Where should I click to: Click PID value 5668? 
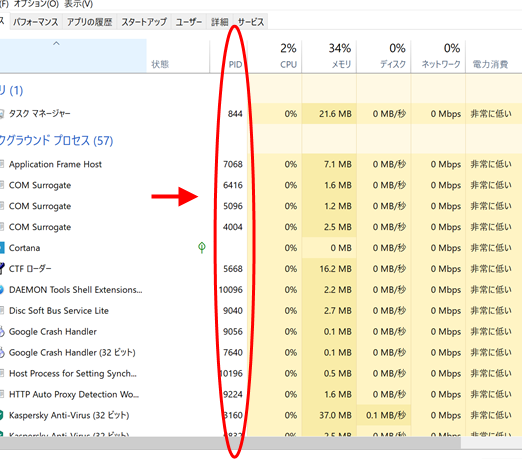[233, 269]
